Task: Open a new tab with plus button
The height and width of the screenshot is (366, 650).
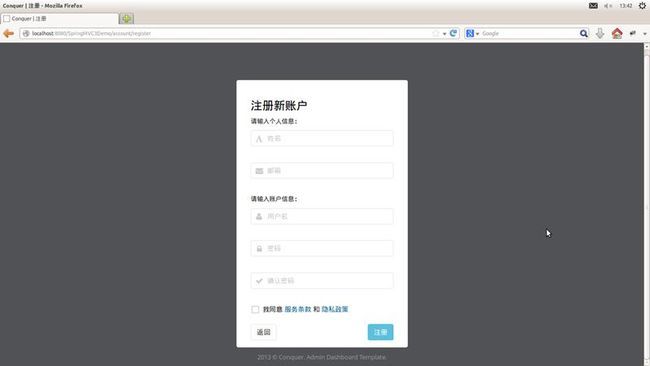Action: coord(126,19)
